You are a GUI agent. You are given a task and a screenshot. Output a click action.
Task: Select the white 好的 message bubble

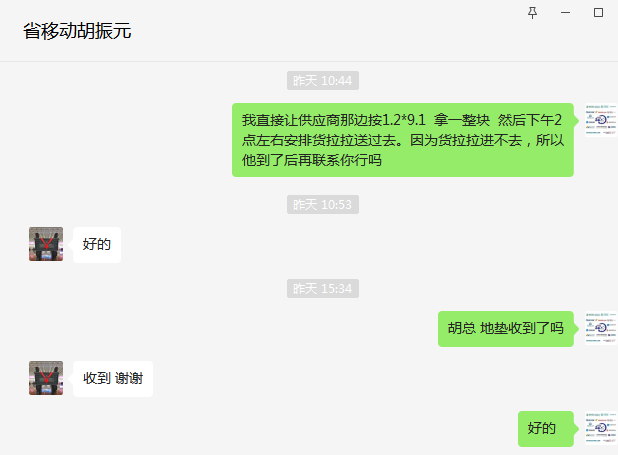97,244
